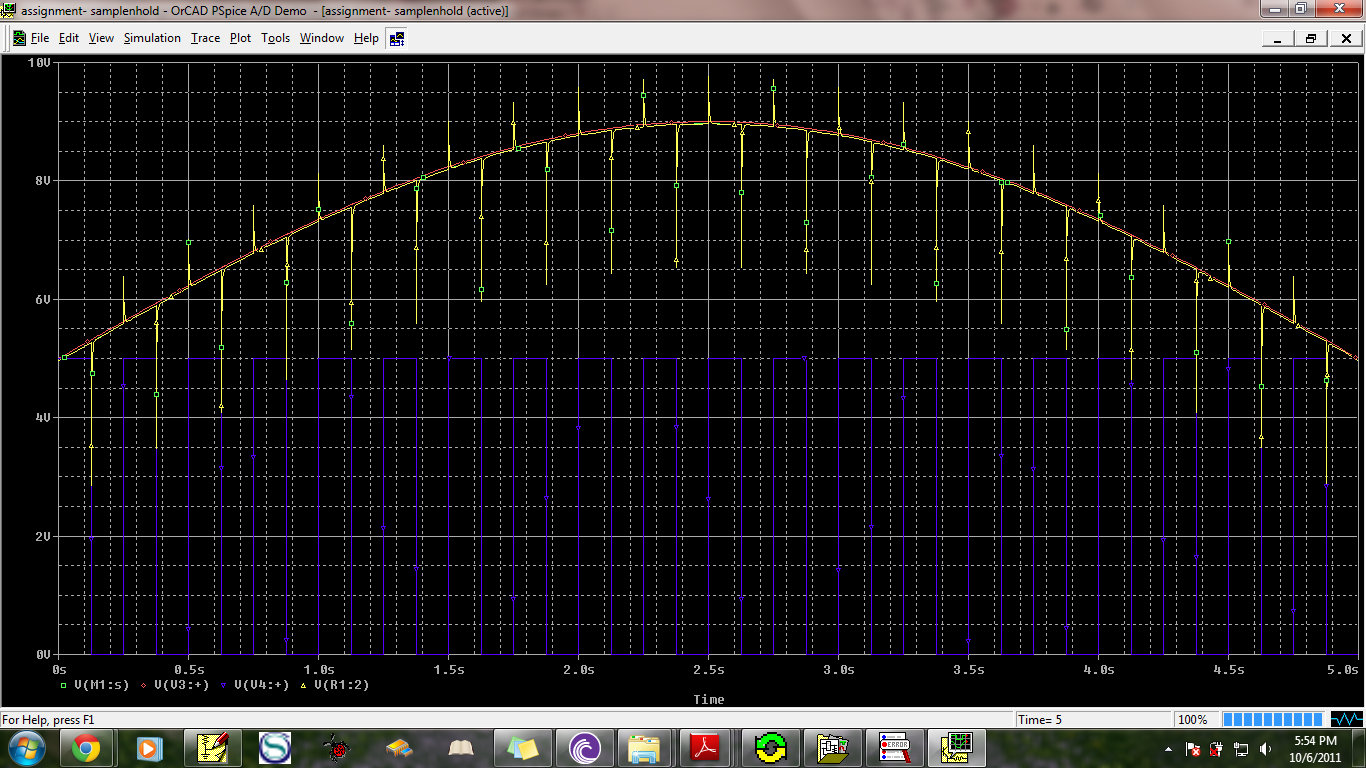Click the 8V y-axis label

coord(41,180)
